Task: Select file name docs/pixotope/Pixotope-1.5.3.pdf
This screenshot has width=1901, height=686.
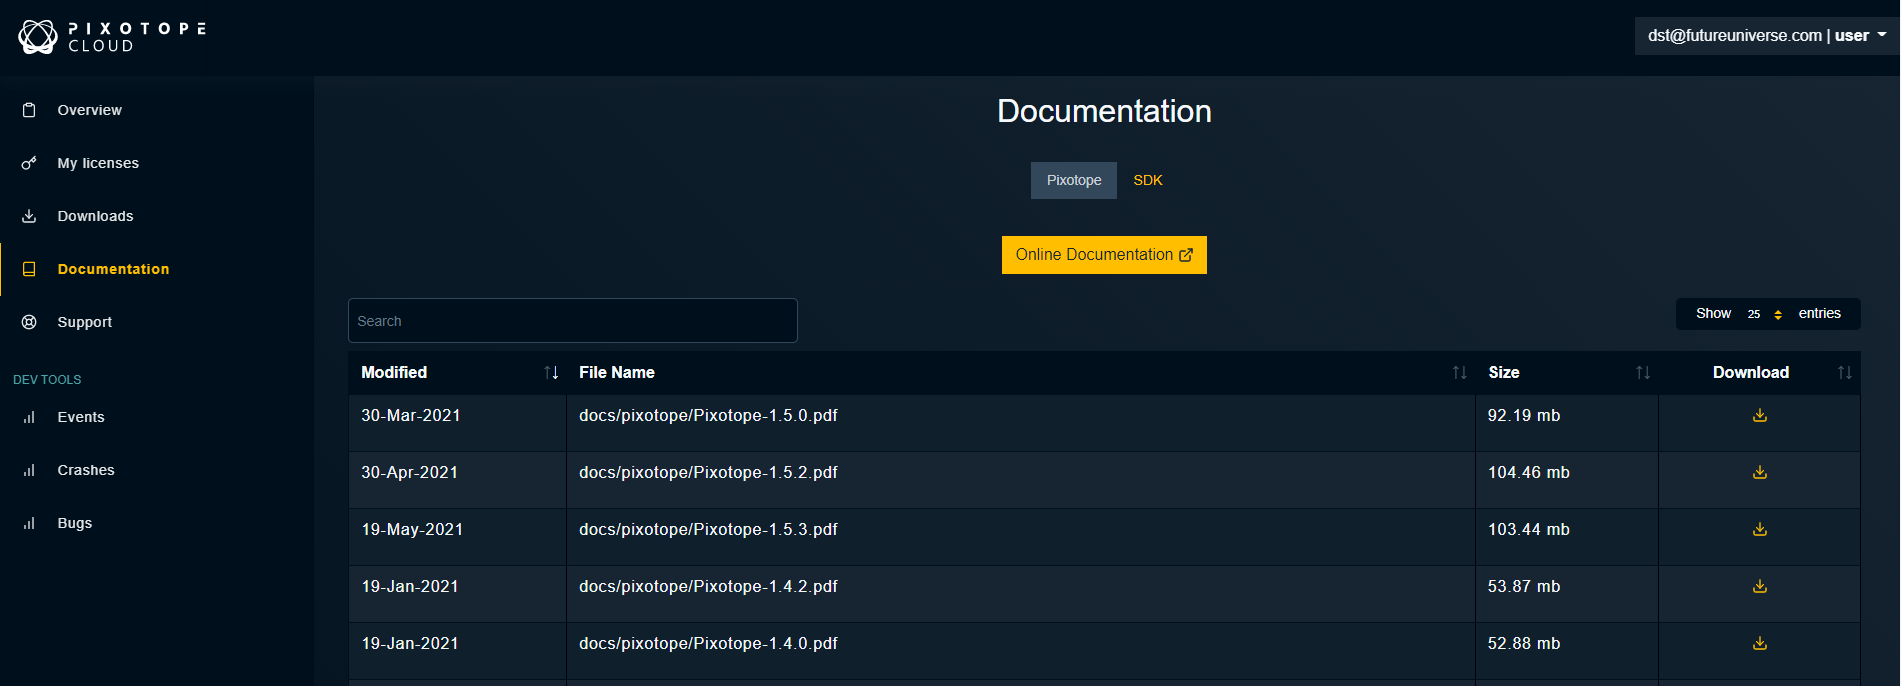Action: point(708,530)
